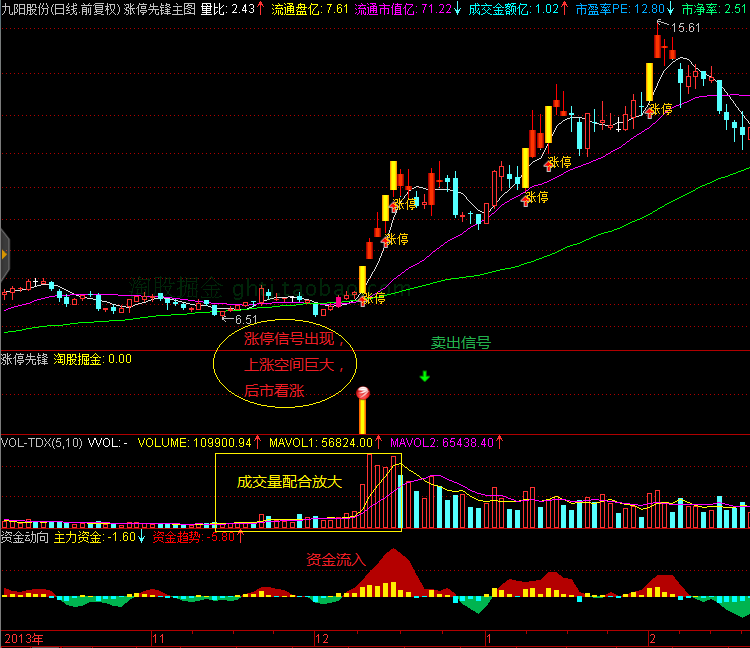Select the 九阳股份(日线.前复权) chart title
This screenshot has height=648, width=750.
(61, 9)
